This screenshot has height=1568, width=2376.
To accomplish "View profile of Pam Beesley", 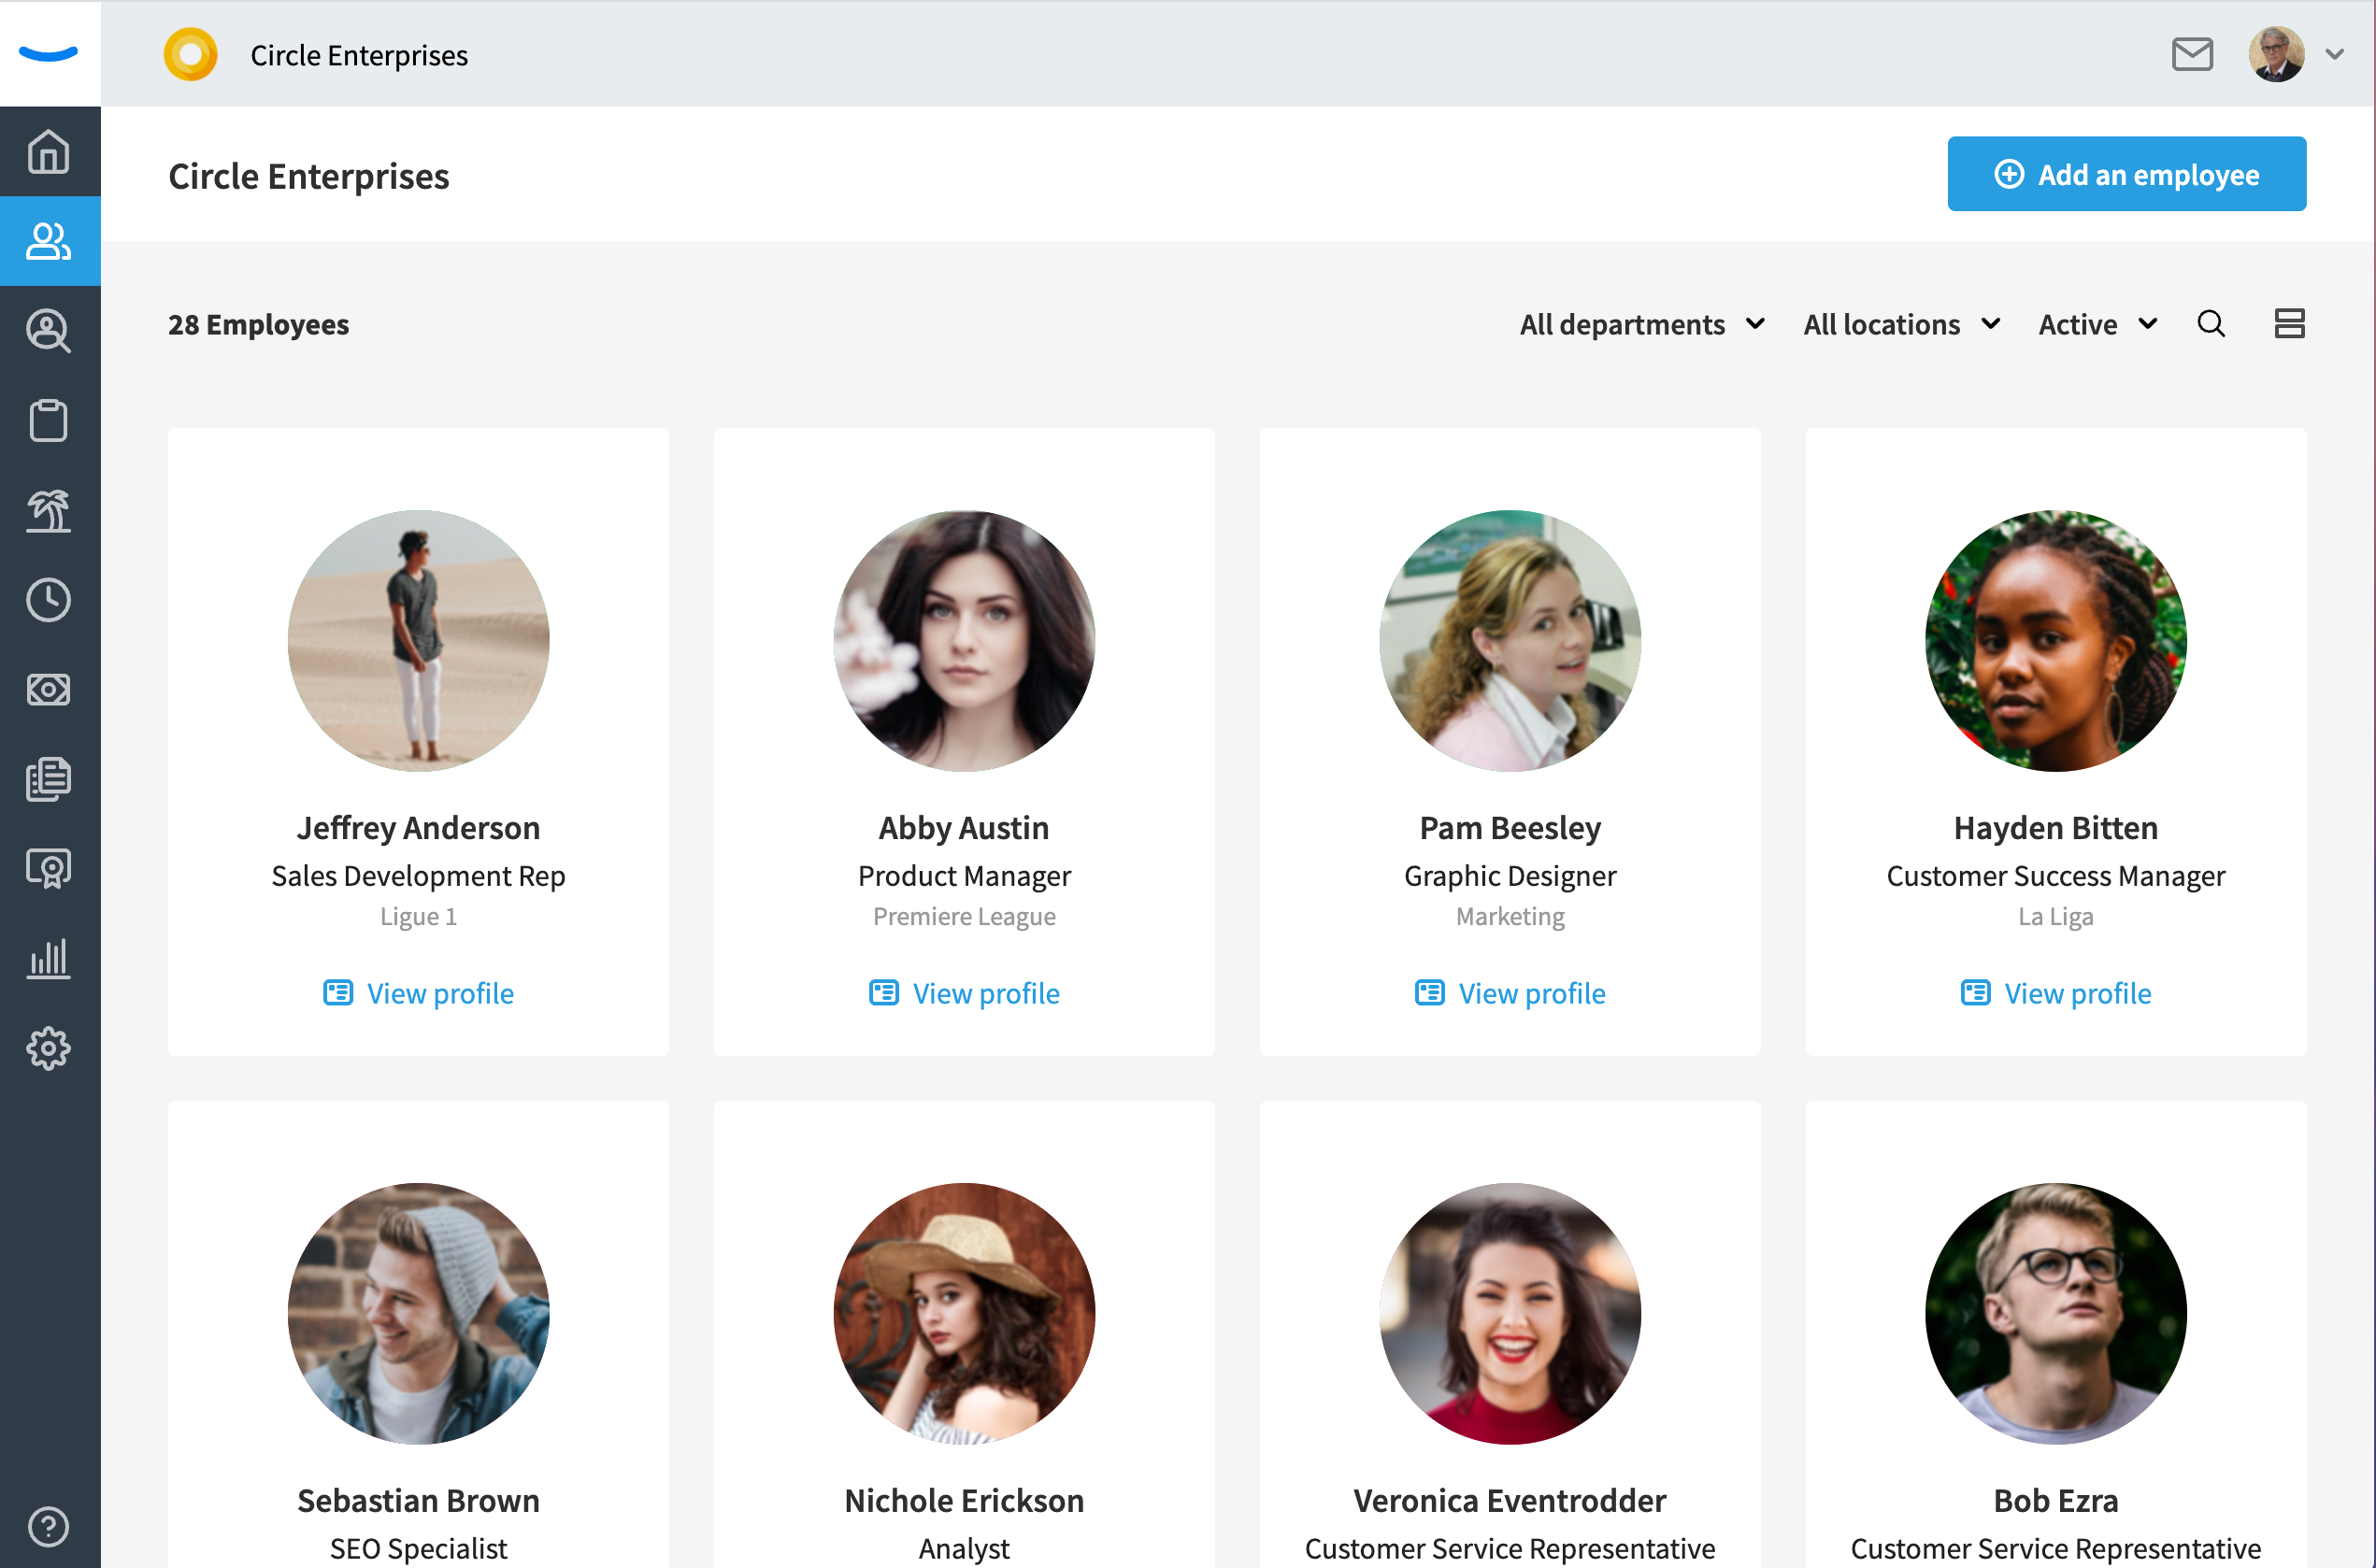I will [1509, 993].
